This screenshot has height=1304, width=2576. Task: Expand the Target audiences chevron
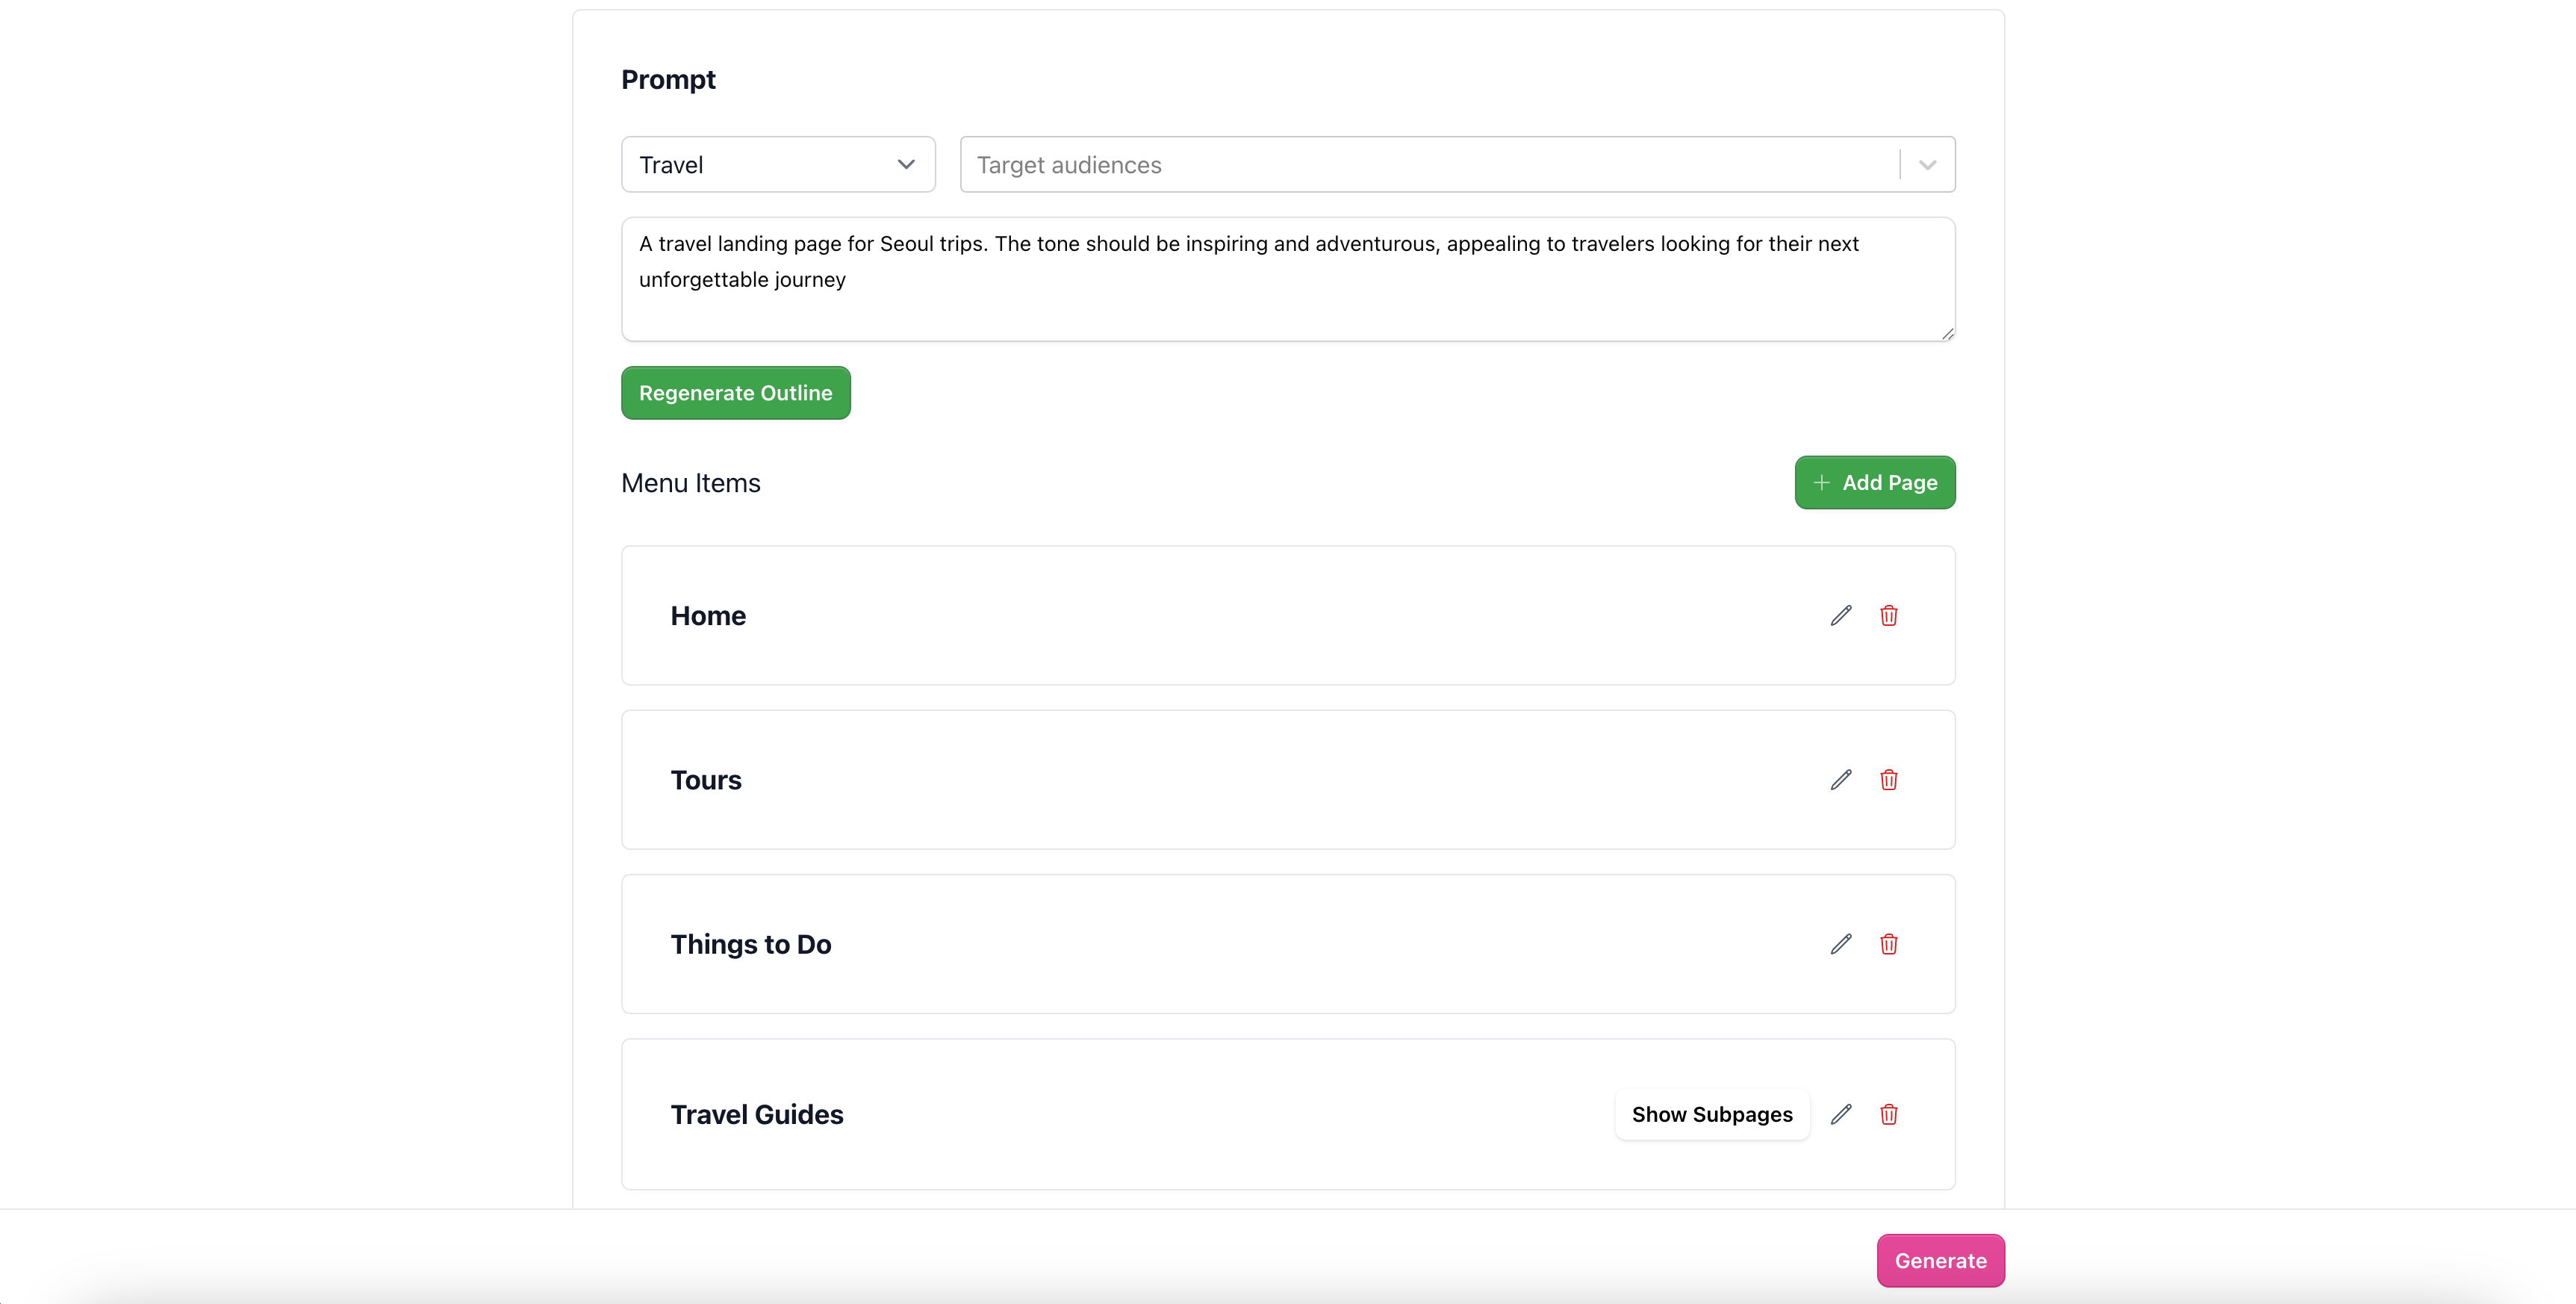tap(1927, 165)
